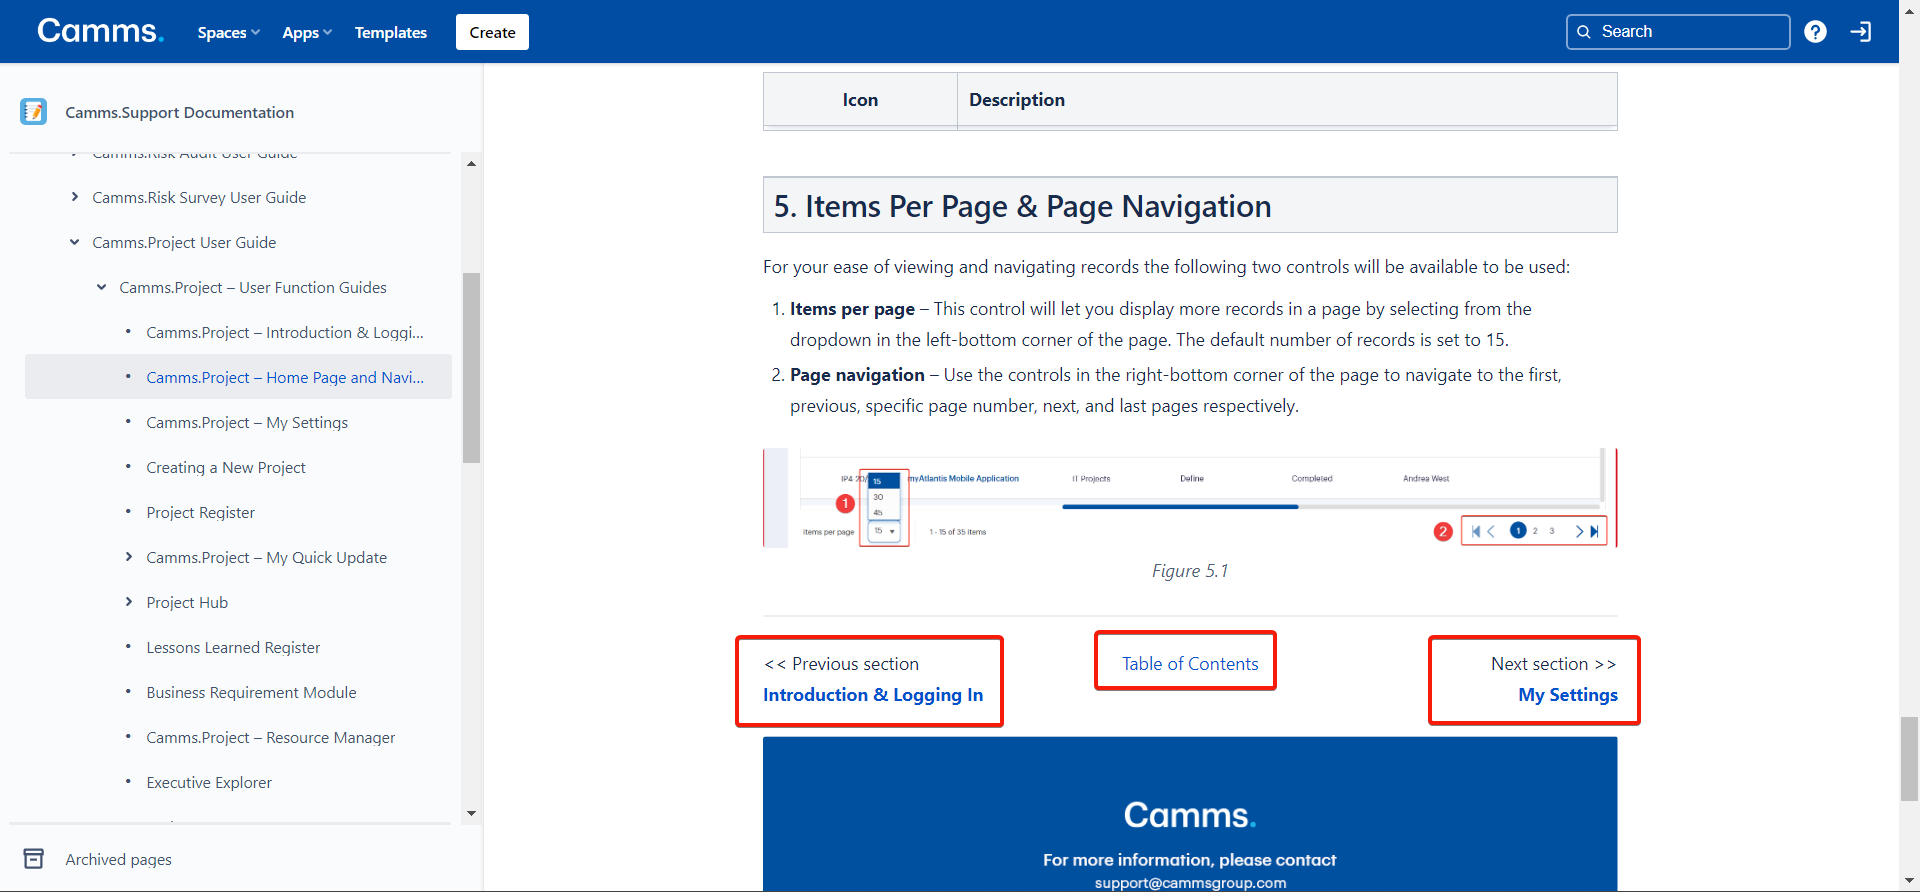The image size is (1920, 892).
Task: Click the log in arrow icon
Action: [x=1861, y=32]
